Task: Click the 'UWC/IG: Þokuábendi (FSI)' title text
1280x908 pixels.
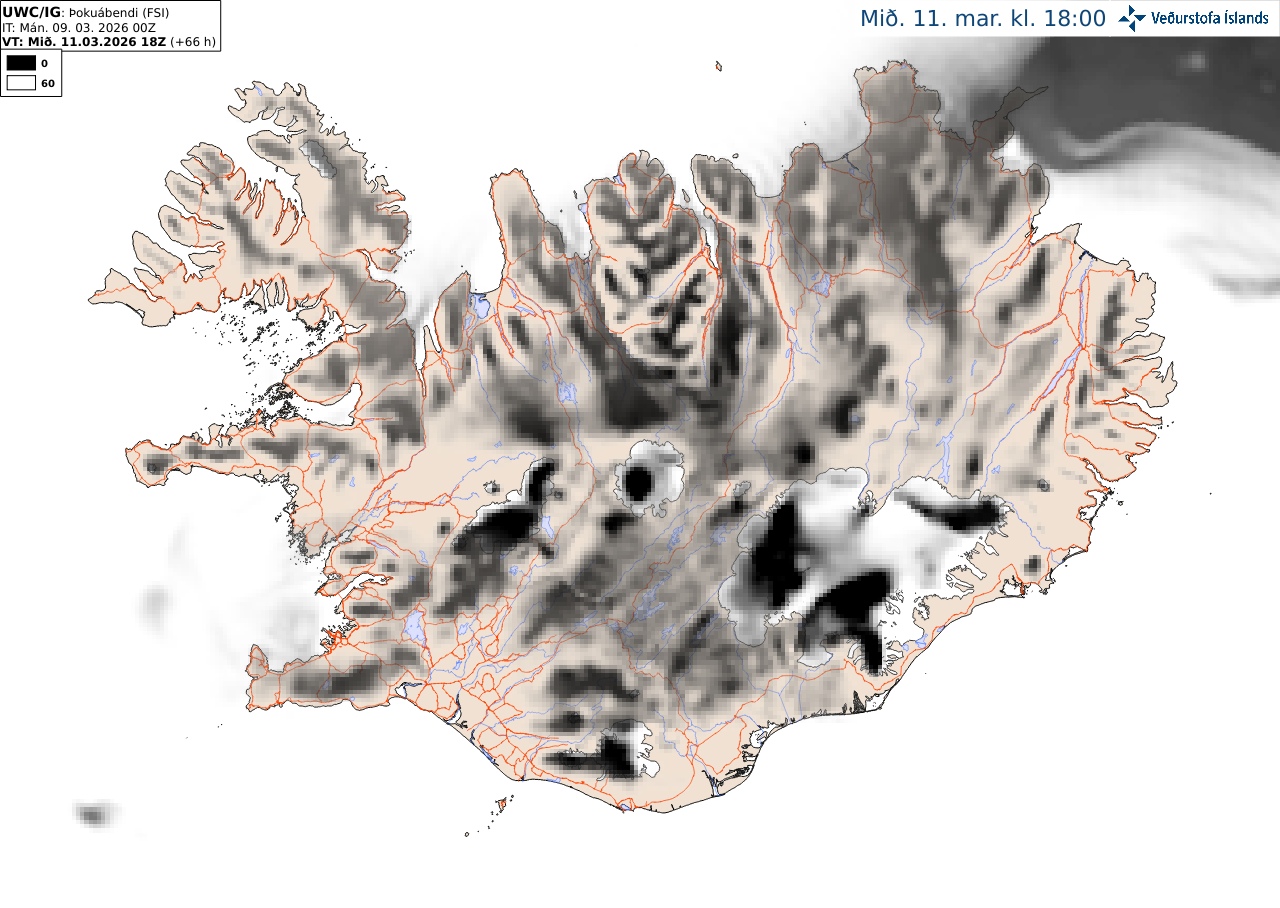Action: tap(86, 12)
